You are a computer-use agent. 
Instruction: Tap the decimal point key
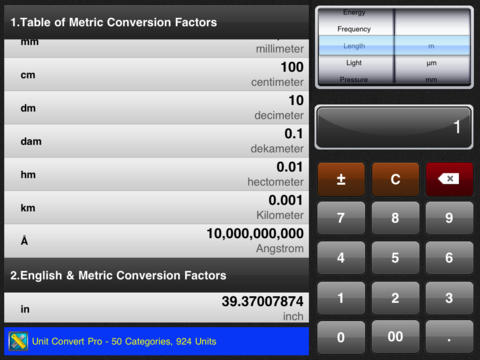coord(449,337)
